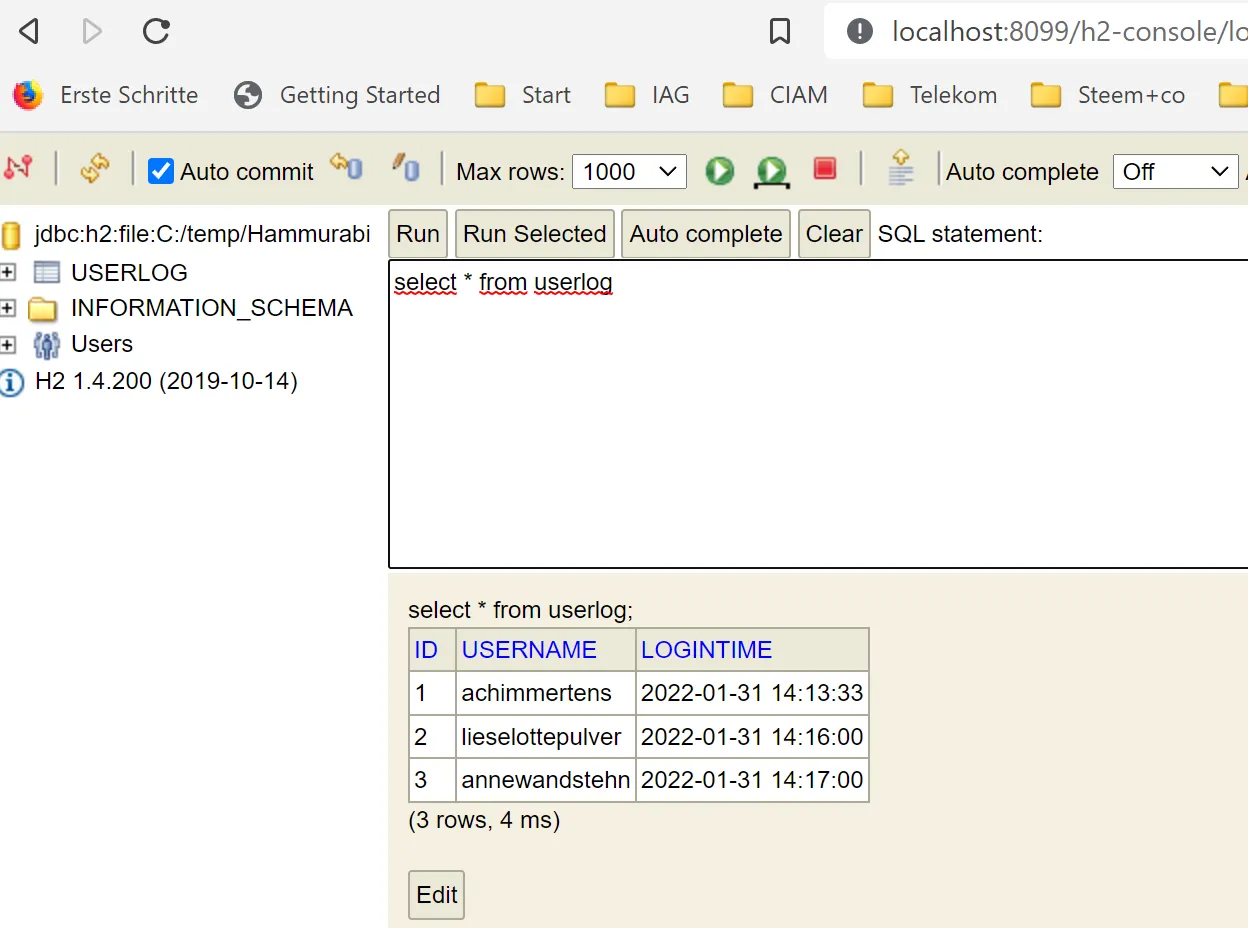
Task: Click the command history icon
Action: 901,167
